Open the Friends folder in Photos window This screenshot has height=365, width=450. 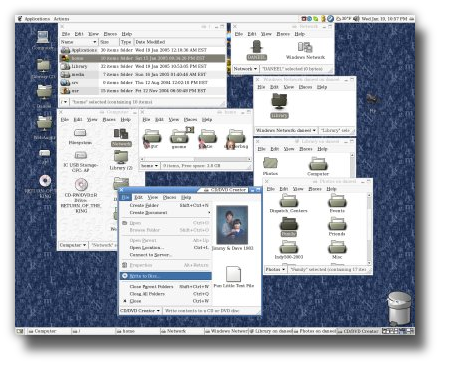[337, 227]
